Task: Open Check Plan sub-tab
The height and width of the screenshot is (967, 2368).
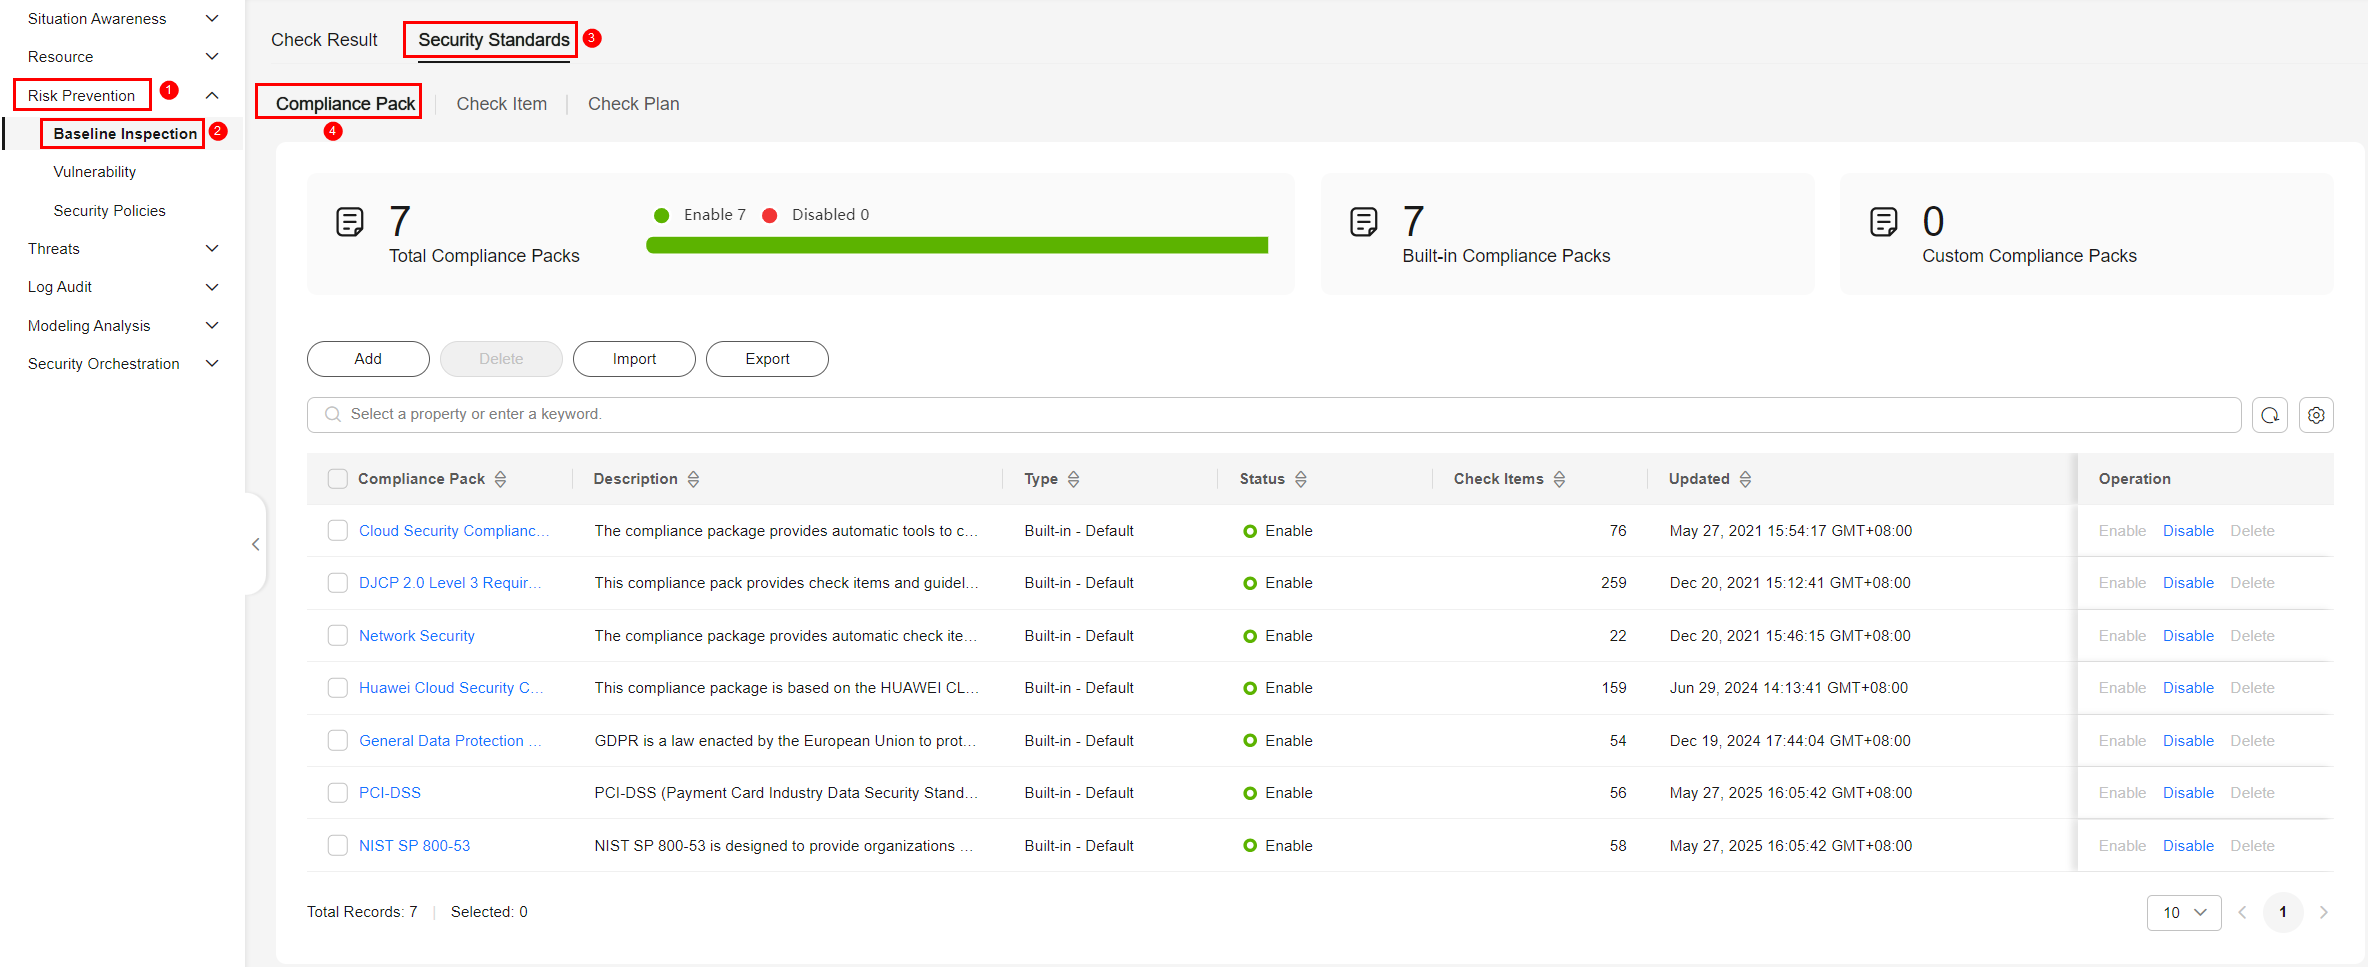Action: (634, 104)
